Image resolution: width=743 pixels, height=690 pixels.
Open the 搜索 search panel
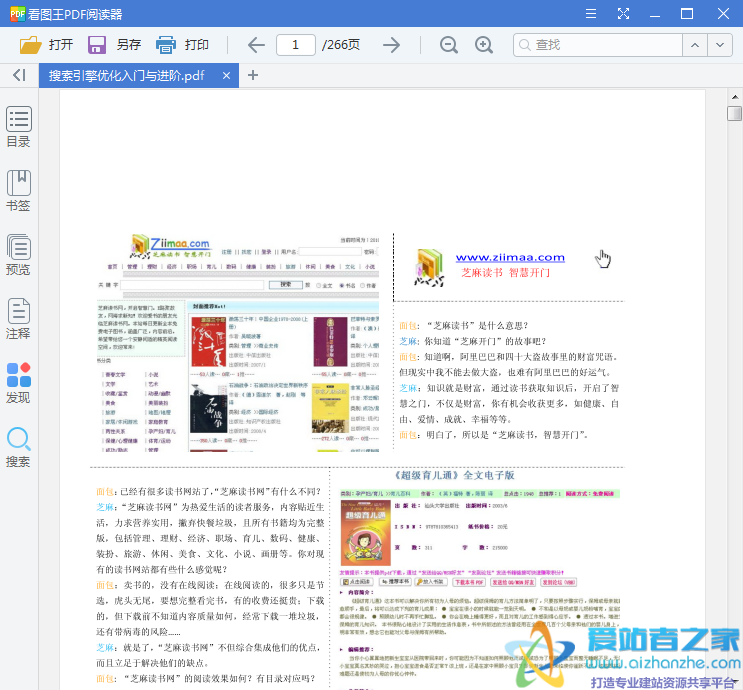tap(18, 447)
